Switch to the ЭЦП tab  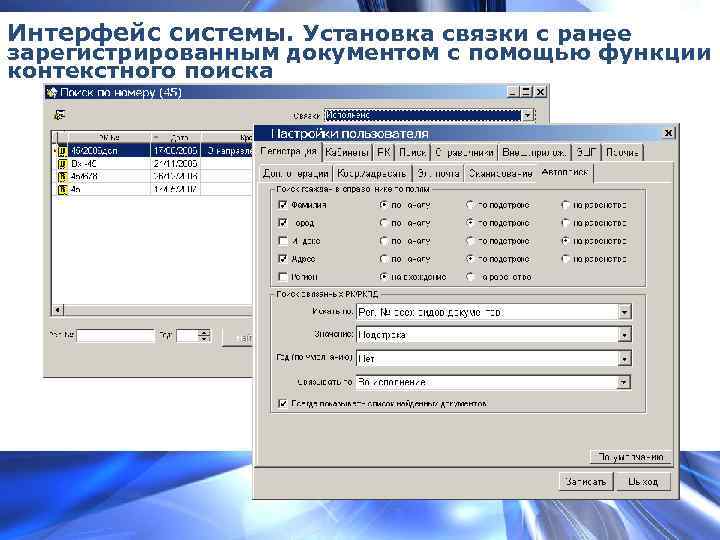[x=586, y=152]
